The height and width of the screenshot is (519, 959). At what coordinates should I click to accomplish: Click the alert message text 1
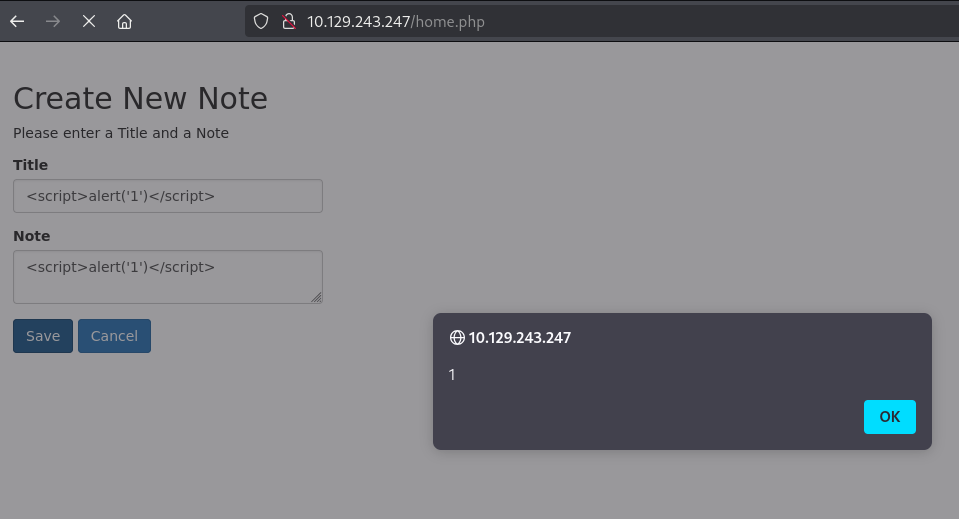pos(452,375)
